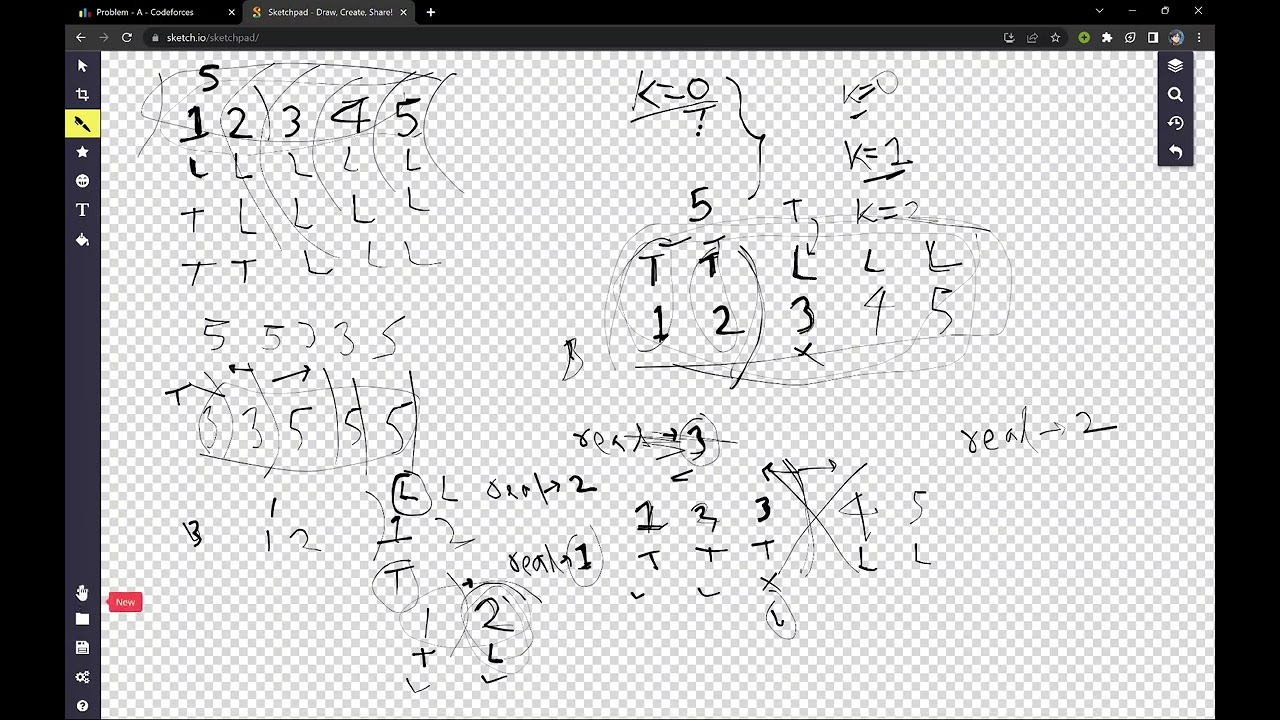Expand the tab search chevron
The image size is (1280, 720).
pos(1099,11)
